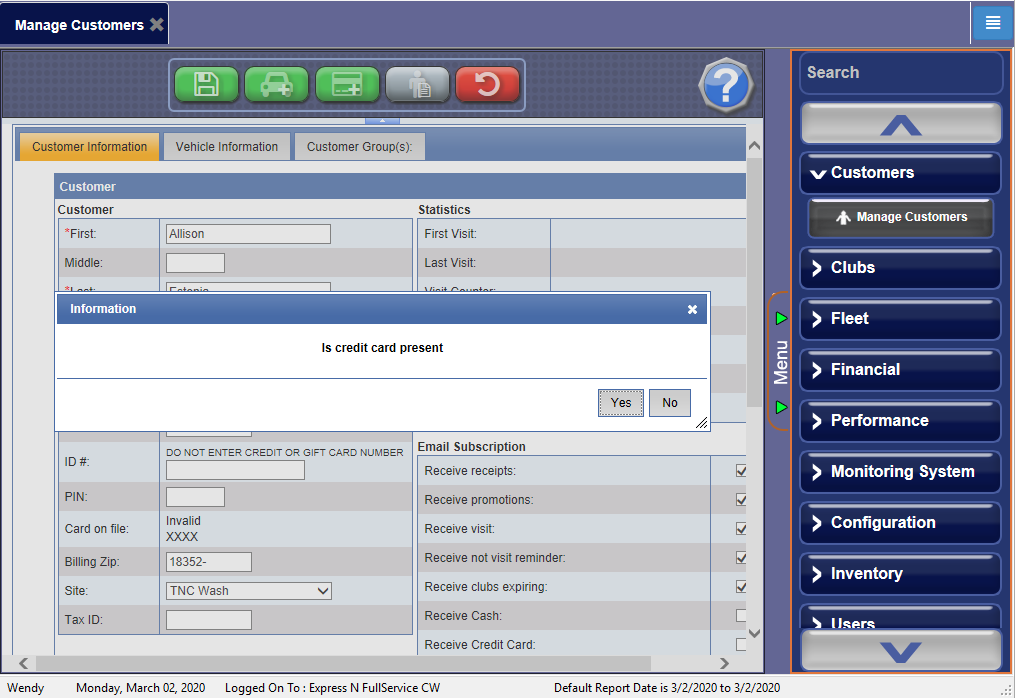Click the add vehicle car icon
Screen dimensions: 1015x698
point(276,85)
